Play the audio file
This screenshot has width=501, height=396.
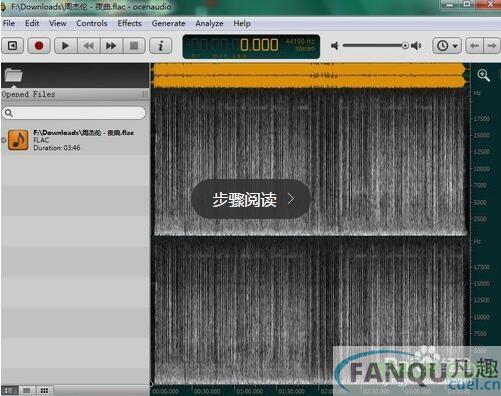click(65, 46)
